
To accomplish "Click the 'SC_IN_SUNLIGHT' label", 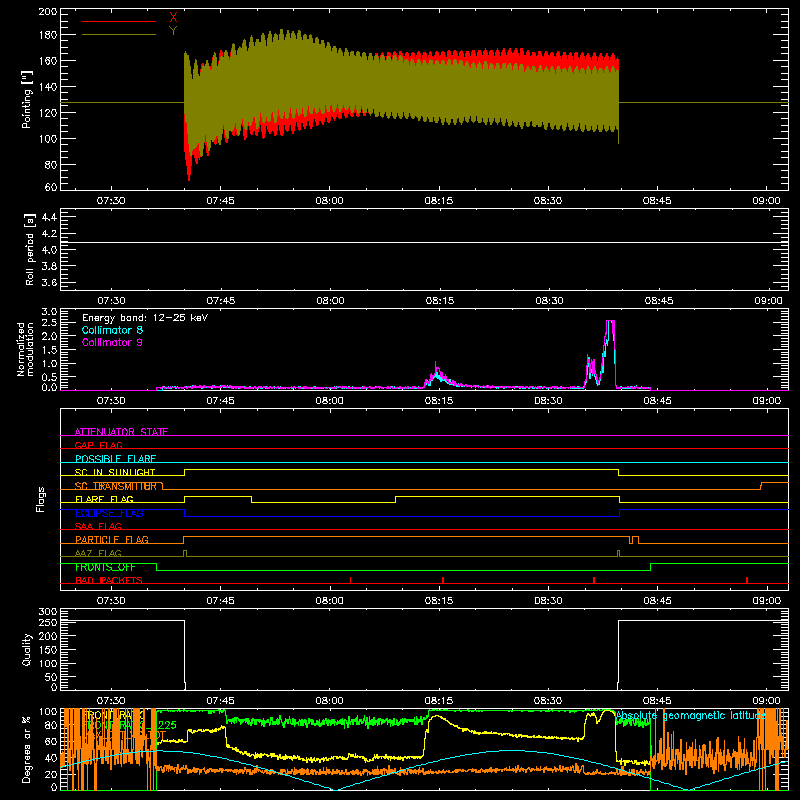I will click(115, 472).
